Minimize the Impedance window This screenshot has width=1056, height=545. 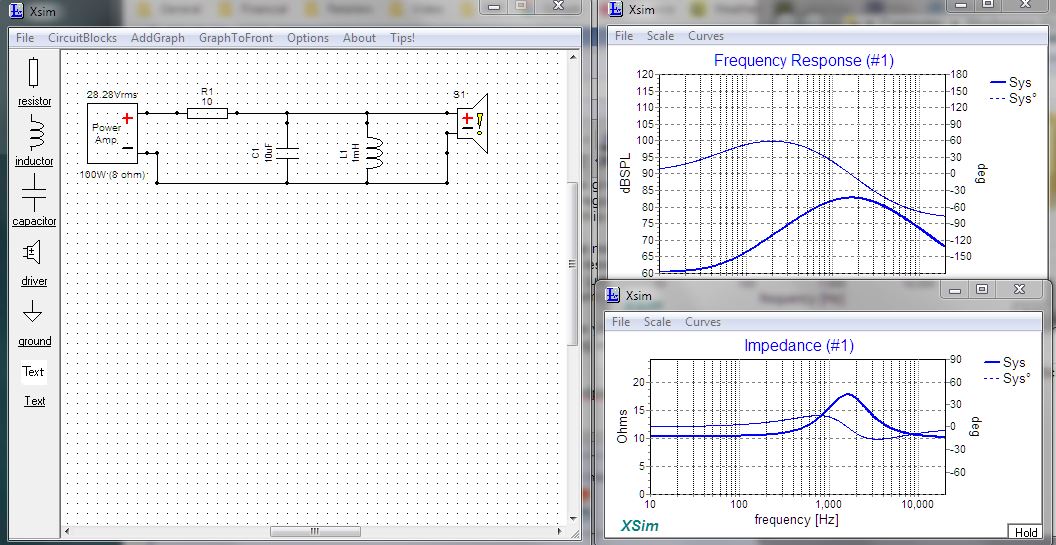(956, 289)
